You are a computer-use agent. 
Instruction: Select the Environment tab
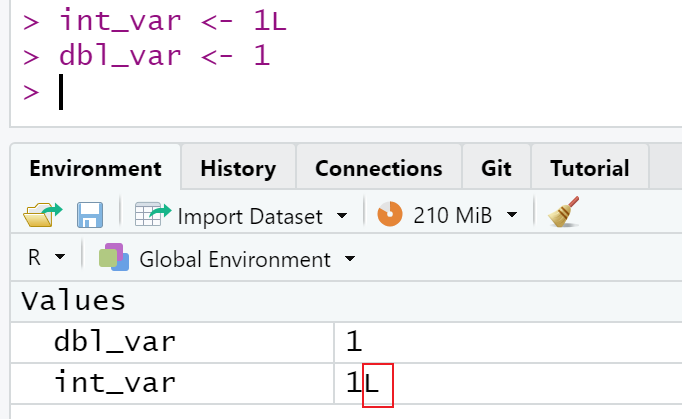[96, 168]
